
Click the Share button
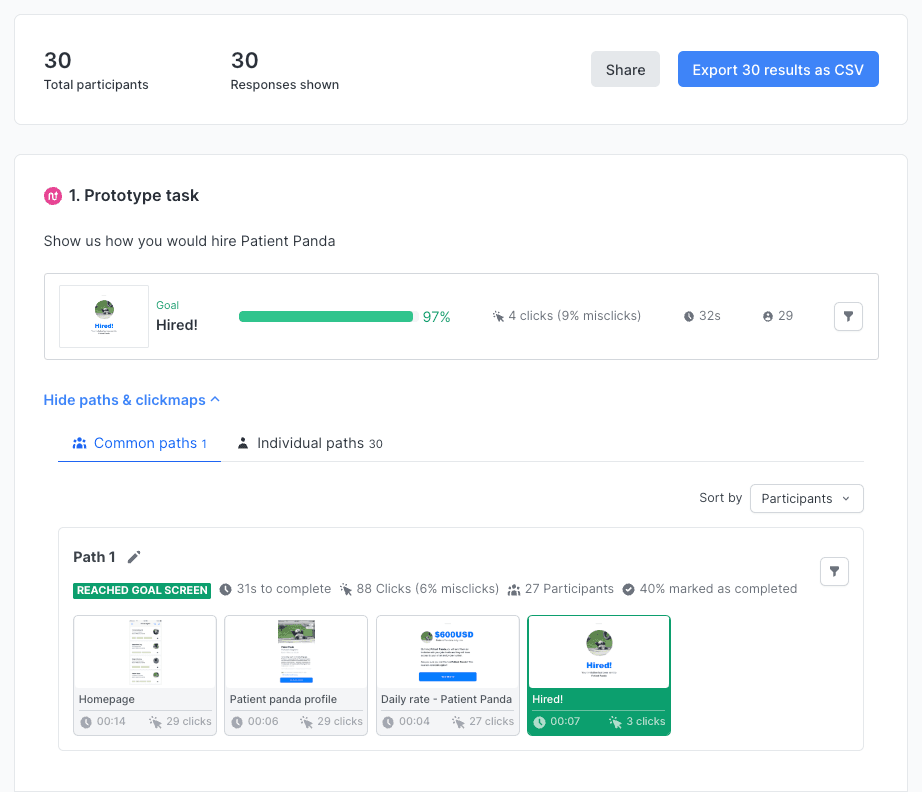click(x=625, y=69)
